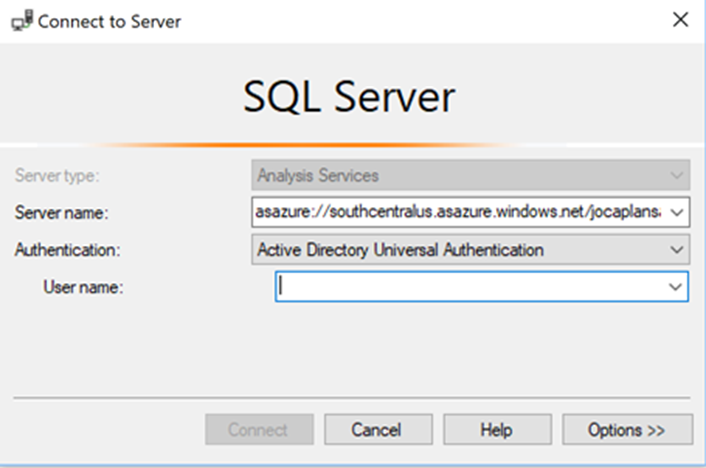Cancel the server connection dialog
Image resolution: width=706 pixels, height=468 pixels.
(378, 430)
